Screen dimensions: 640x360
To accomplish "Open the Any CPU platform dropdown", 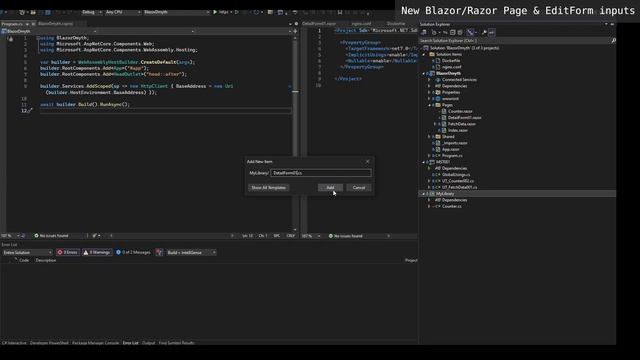I will (x=123, y=12).
